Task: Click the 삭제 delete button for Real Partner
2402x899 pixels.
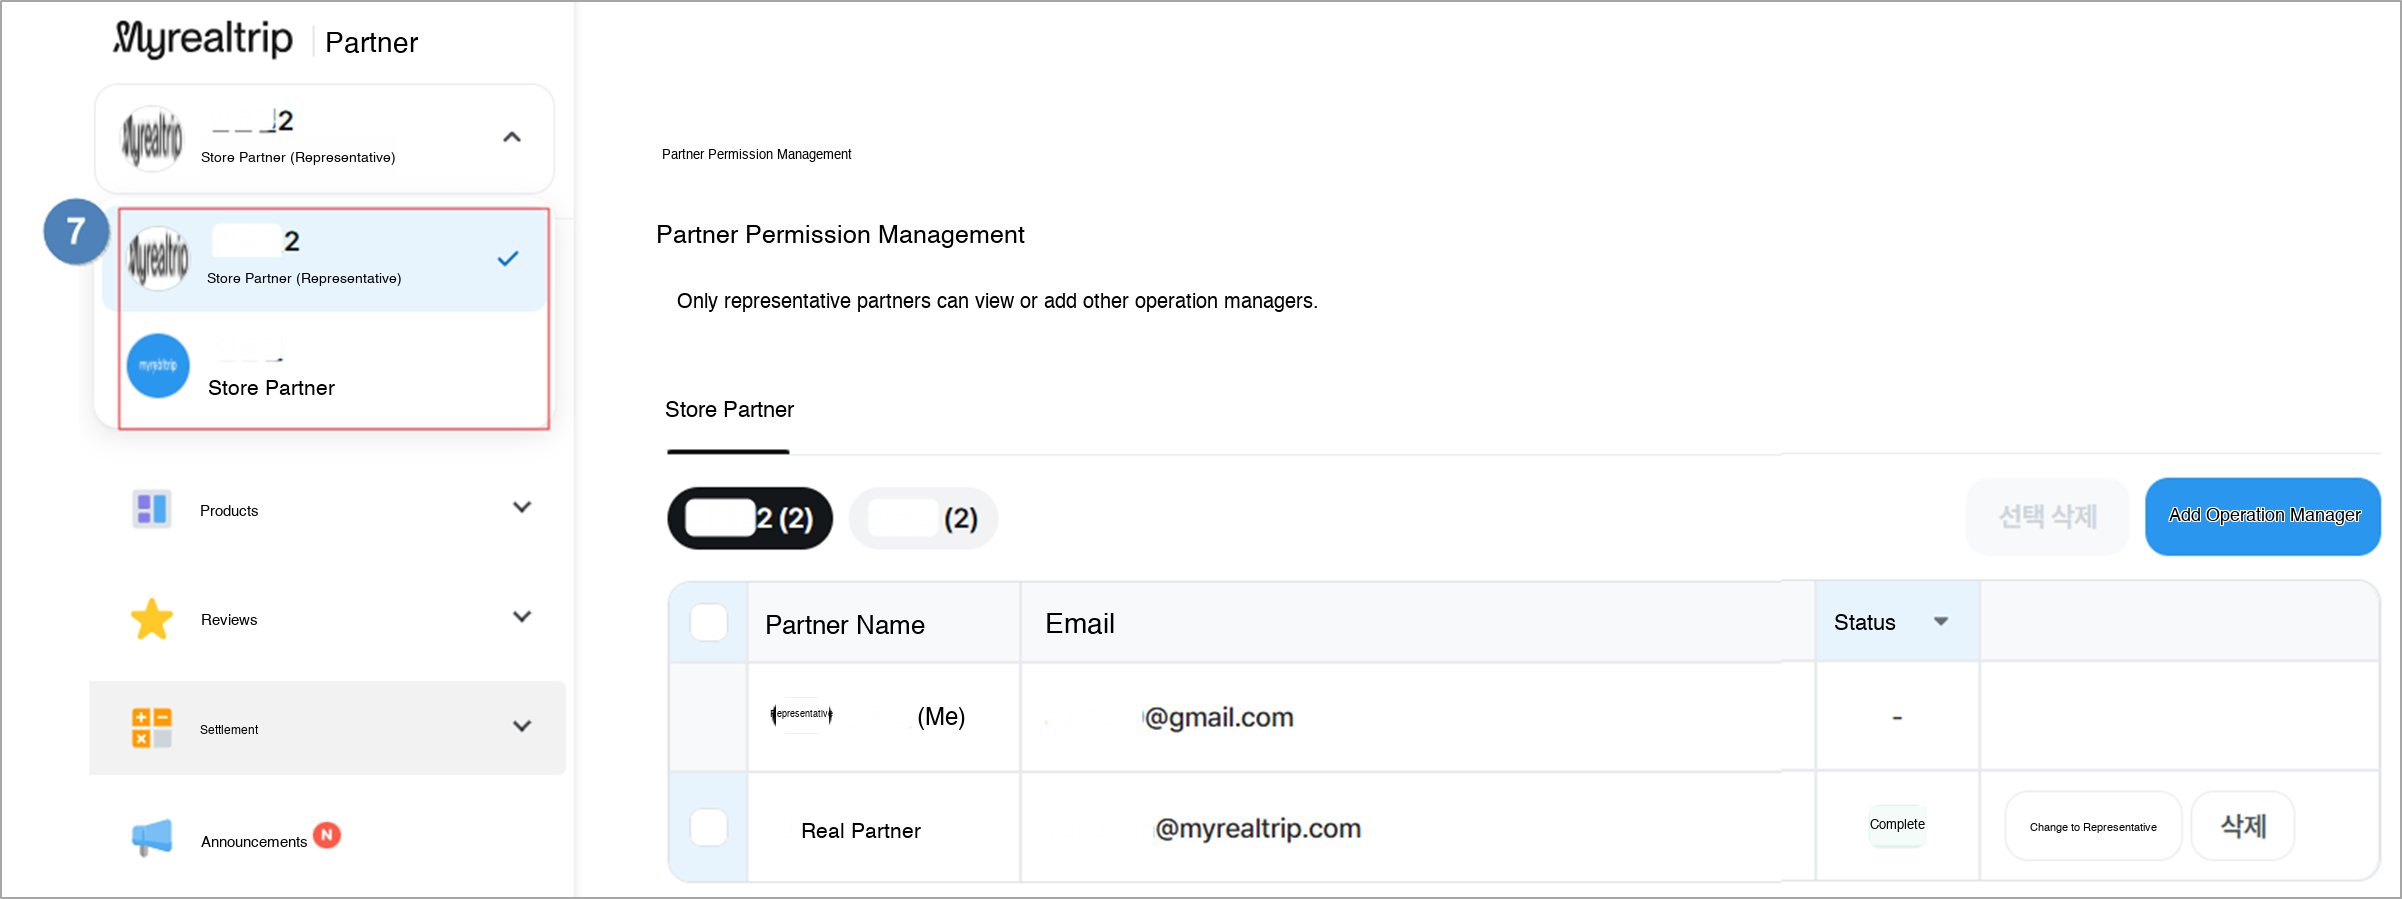Action: 2243,827
